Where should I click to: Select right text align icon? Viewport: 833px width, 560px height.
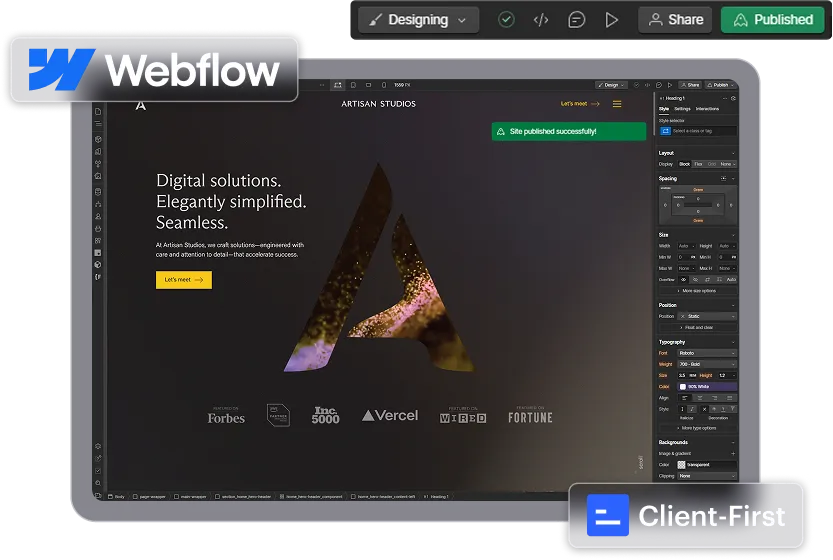click(715, 398)
